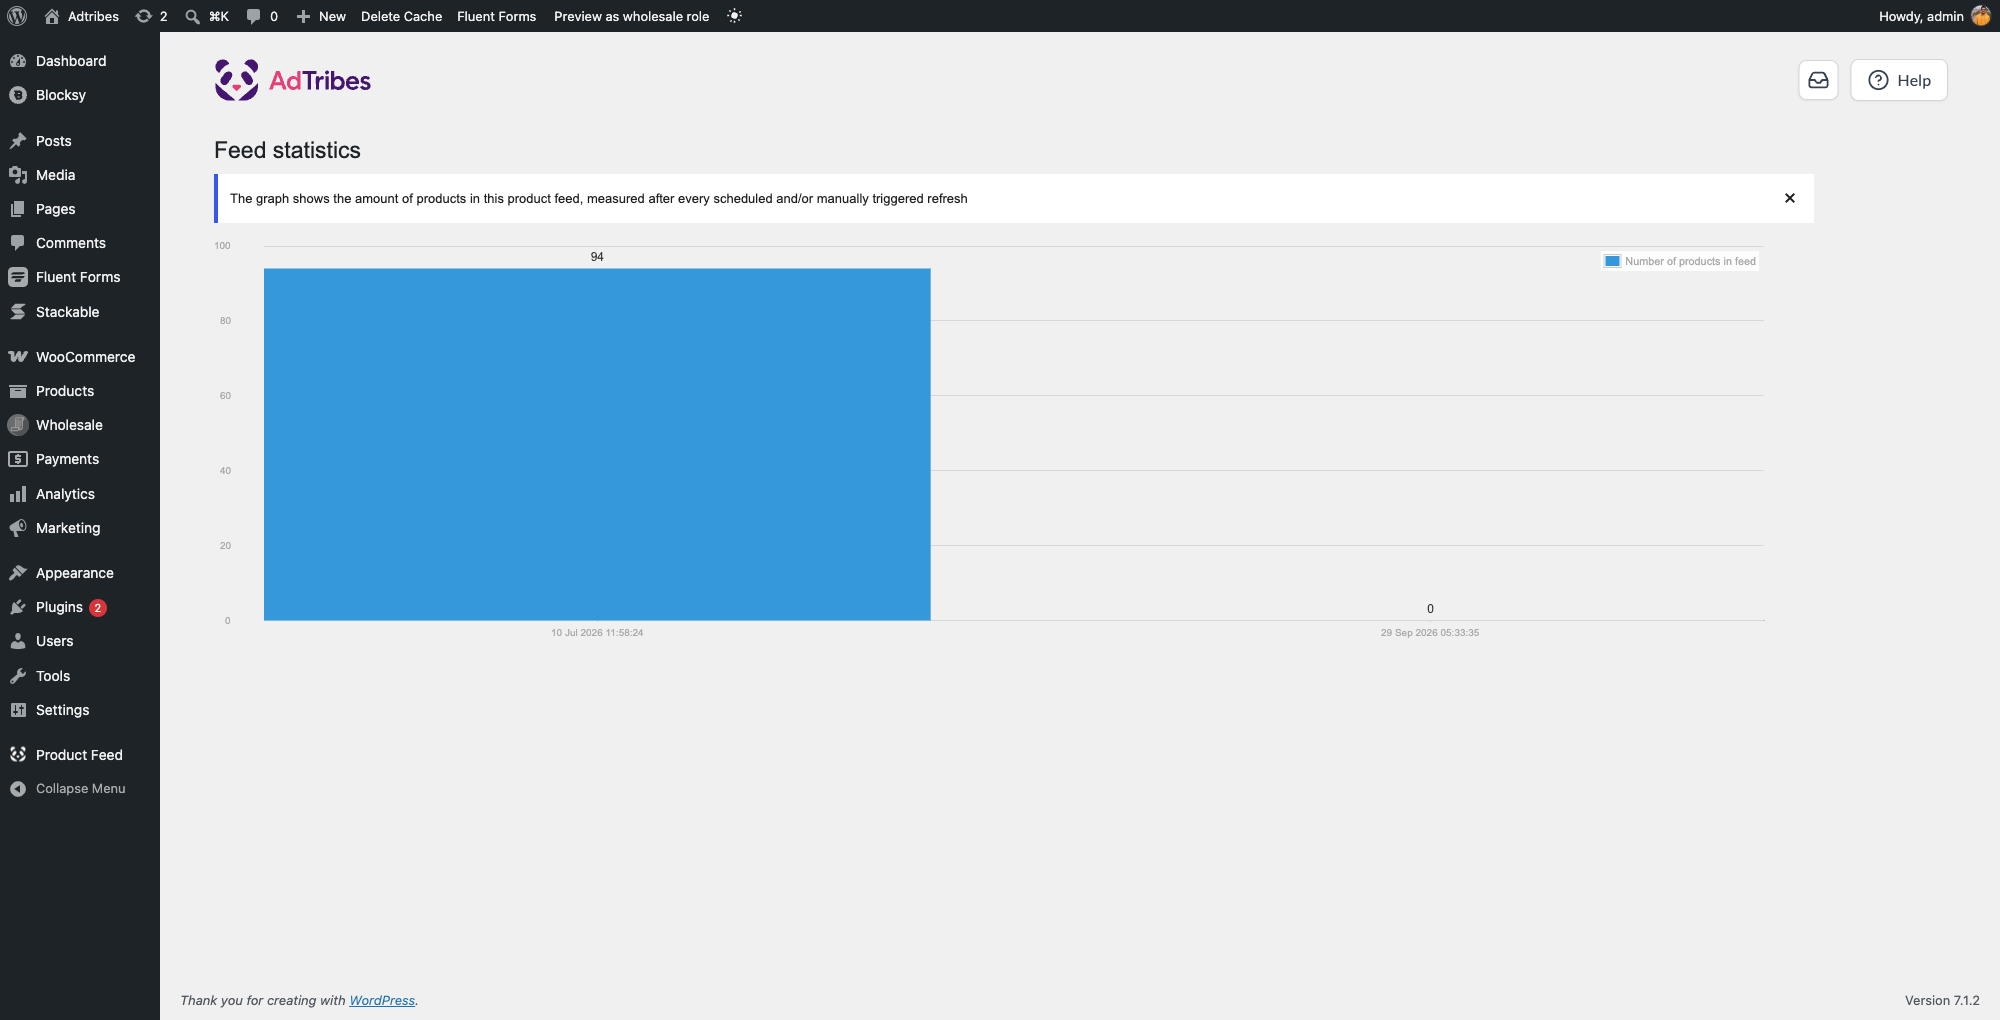Open Fluent Forms in the sidebar
This screenshot has width=2000, height=1020.
pyautogui.click(x=80, y=277)
